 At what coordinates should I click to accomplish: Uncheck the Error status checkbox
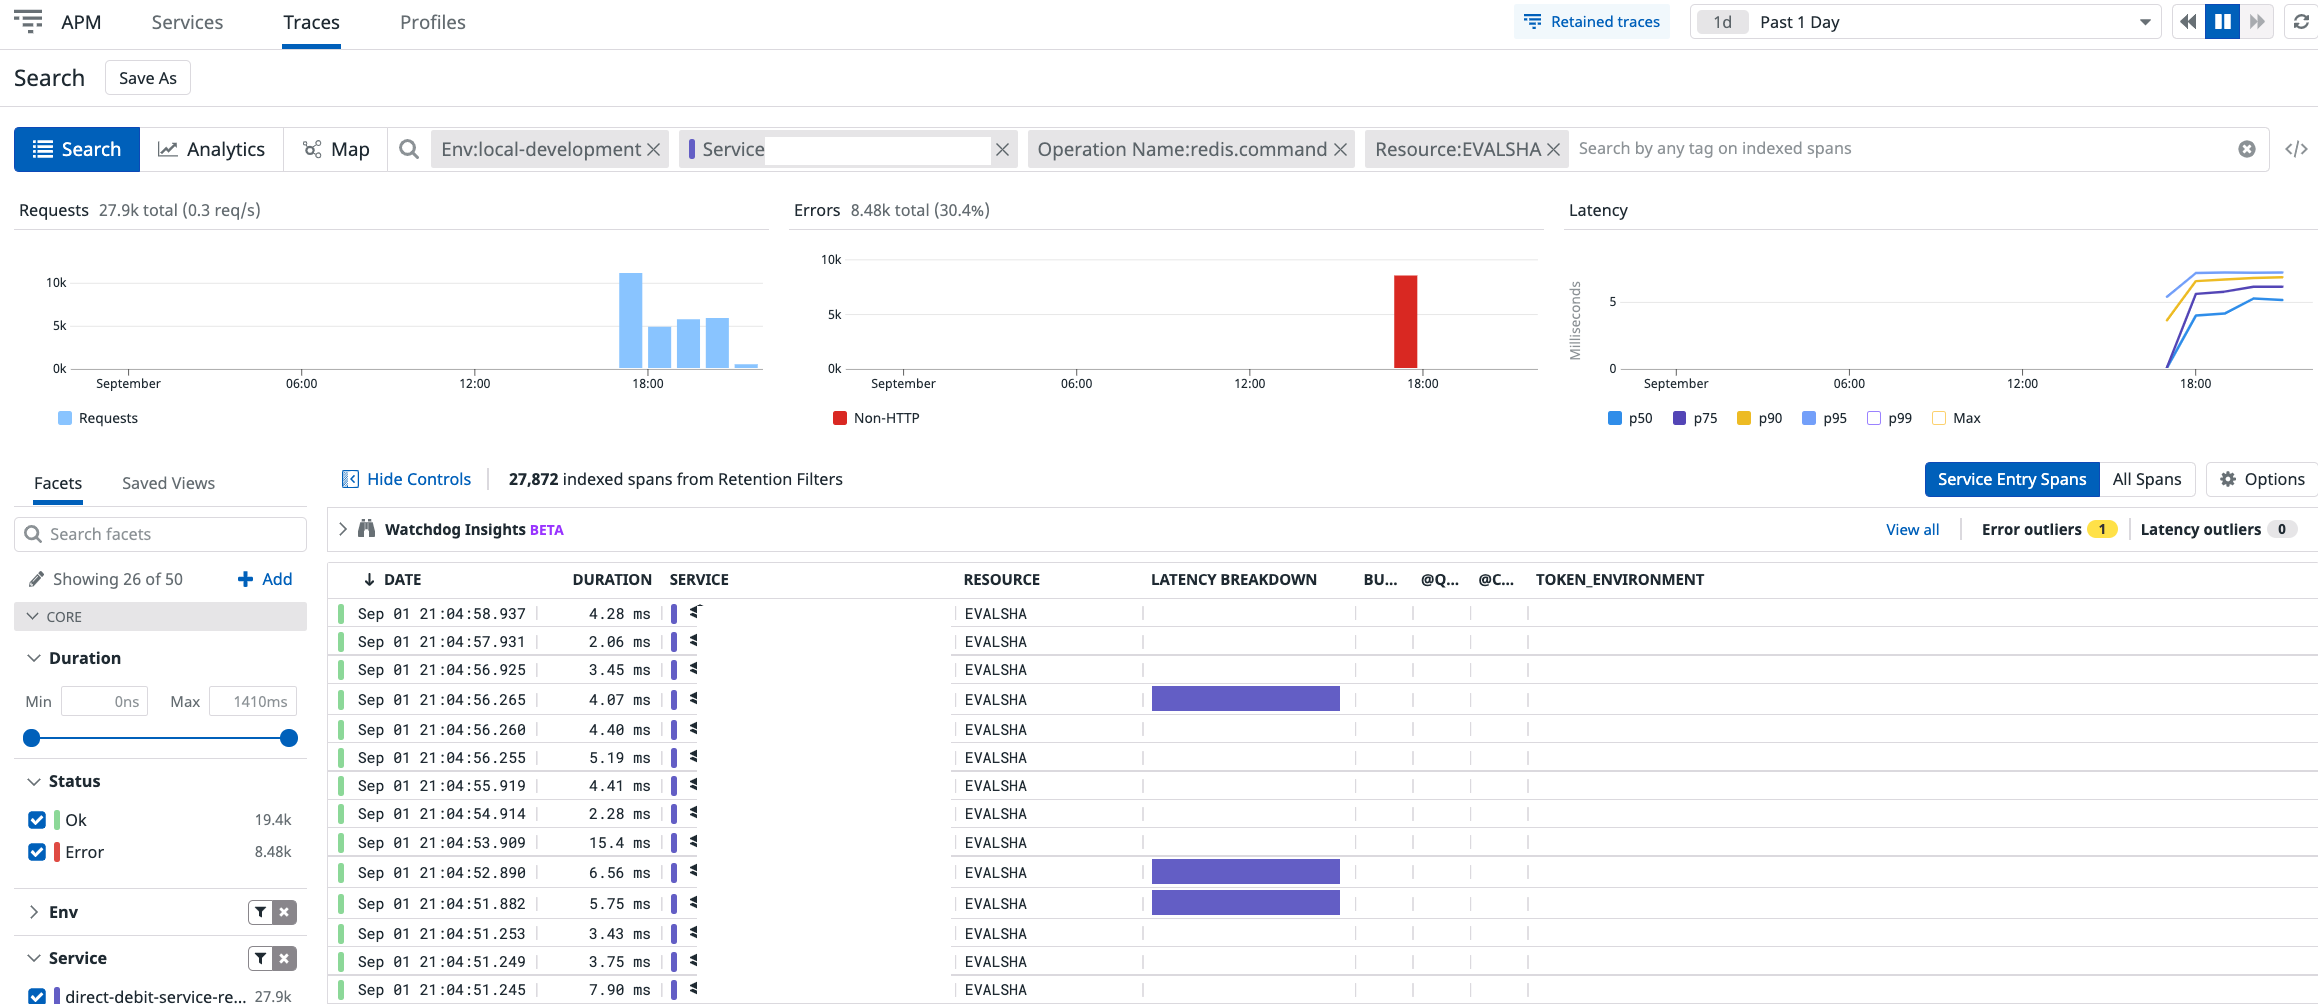37,852
